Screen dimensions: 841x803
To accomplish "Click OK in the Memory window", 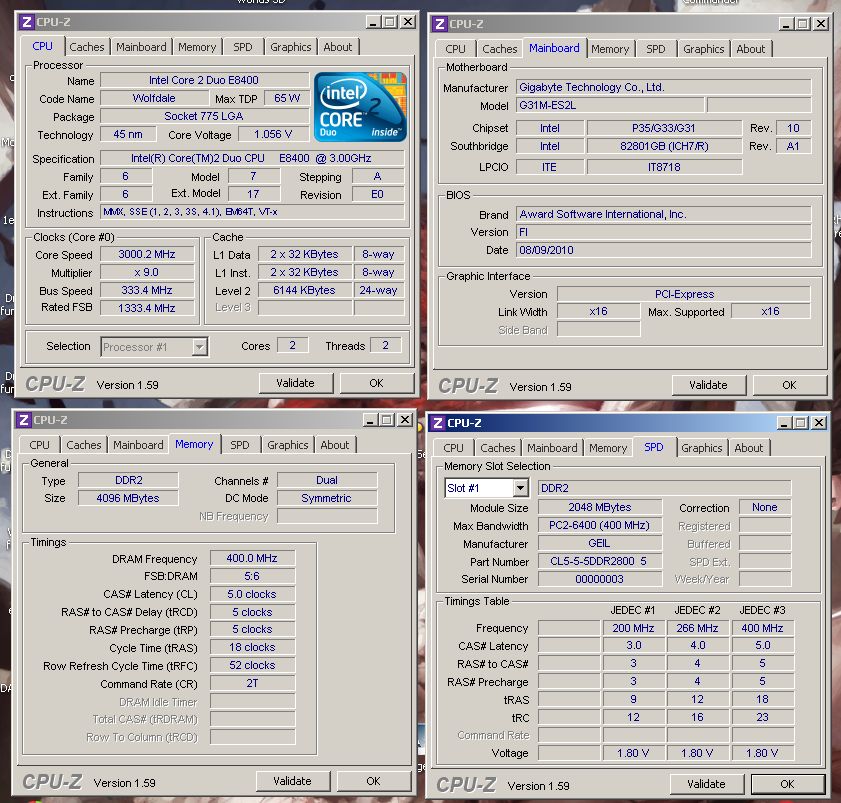I will coord(374,781).
